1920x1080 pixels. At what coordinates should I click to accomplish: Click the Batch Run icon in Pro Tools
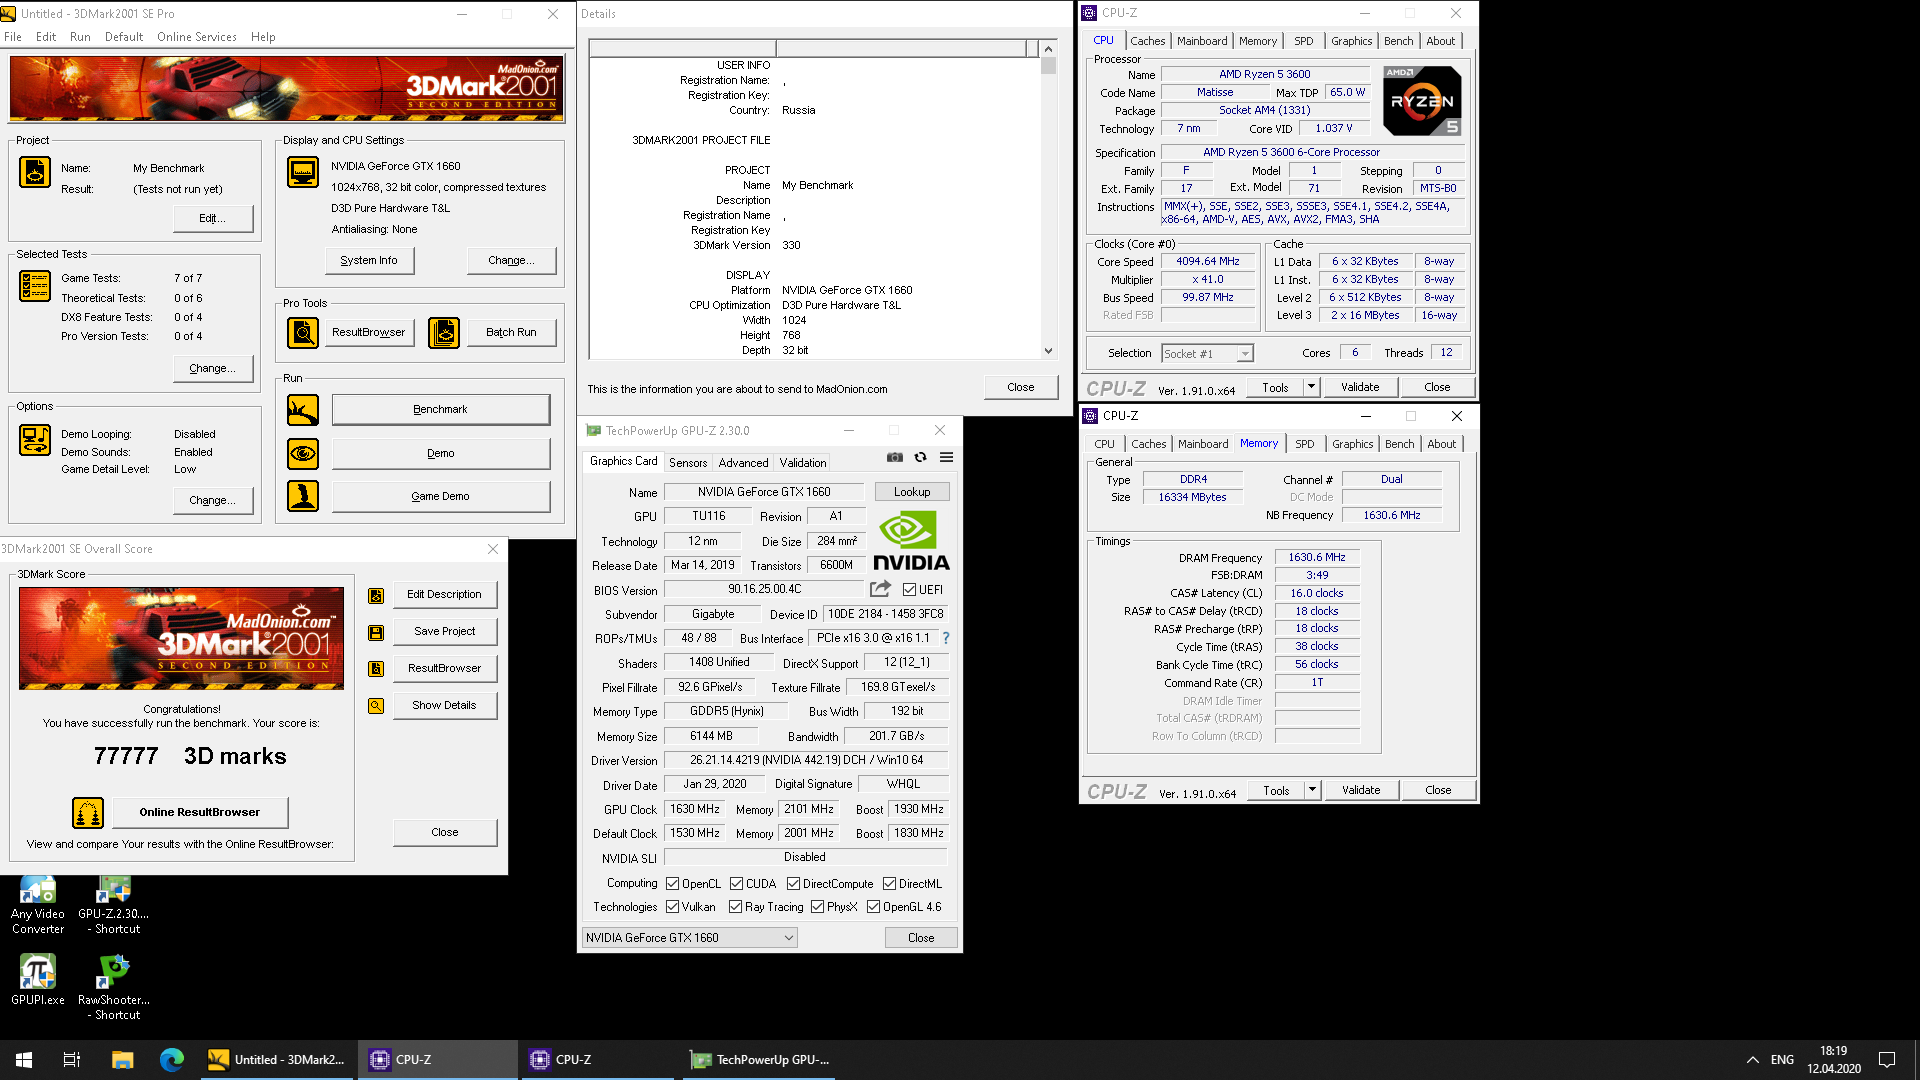pyautogui.click(x=444, y=332)
